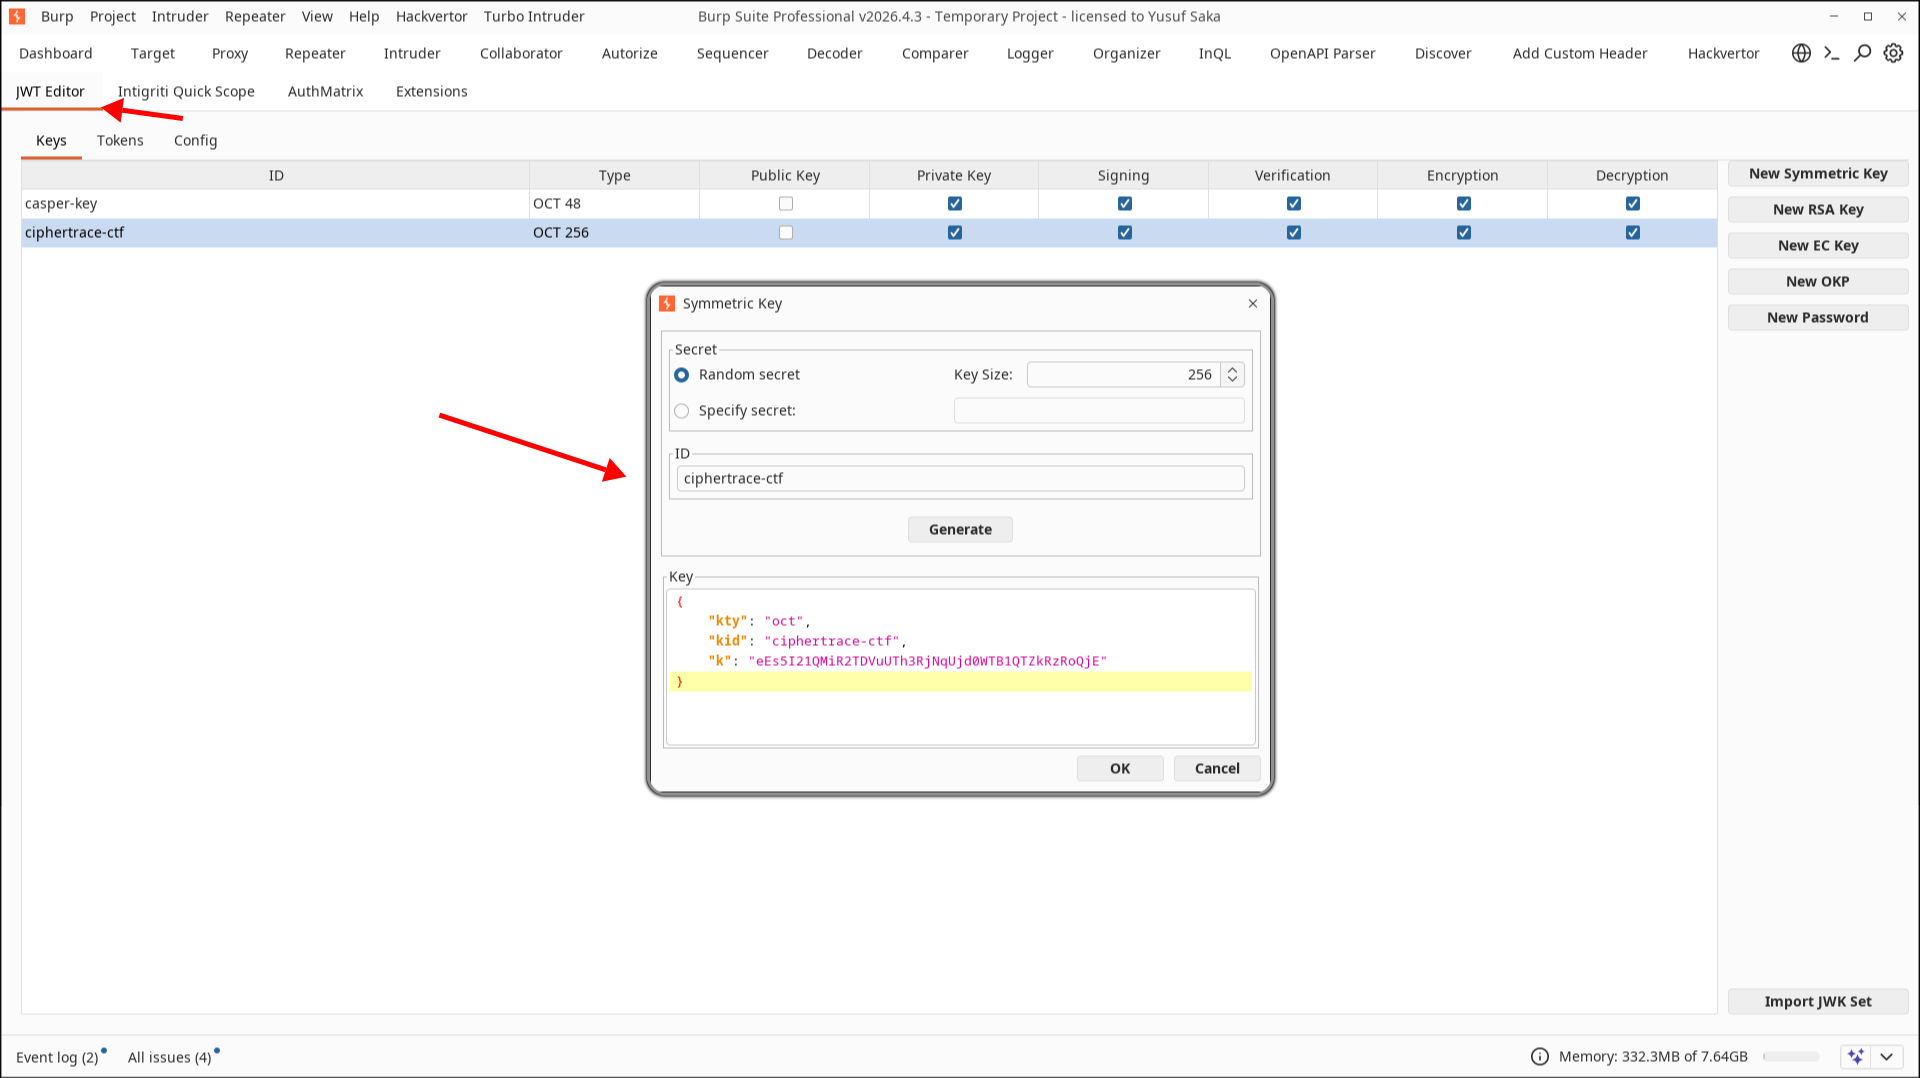Click New EC Key button
Screen dimensions: 1920x1078
(1818, 246)
